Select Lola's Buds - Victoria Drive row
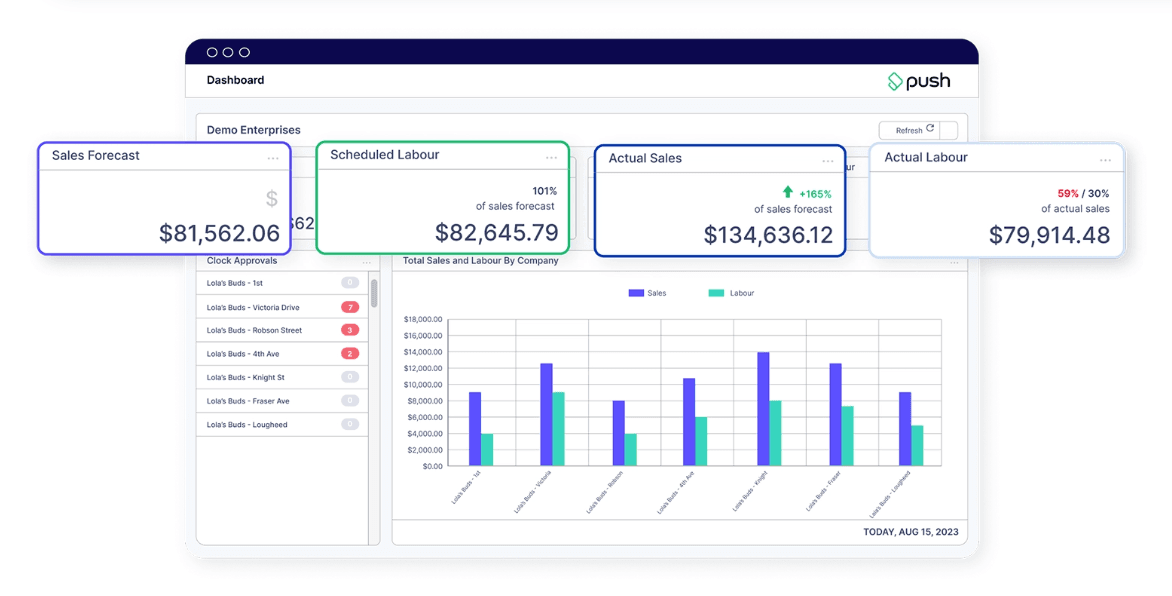 point(253,307)
